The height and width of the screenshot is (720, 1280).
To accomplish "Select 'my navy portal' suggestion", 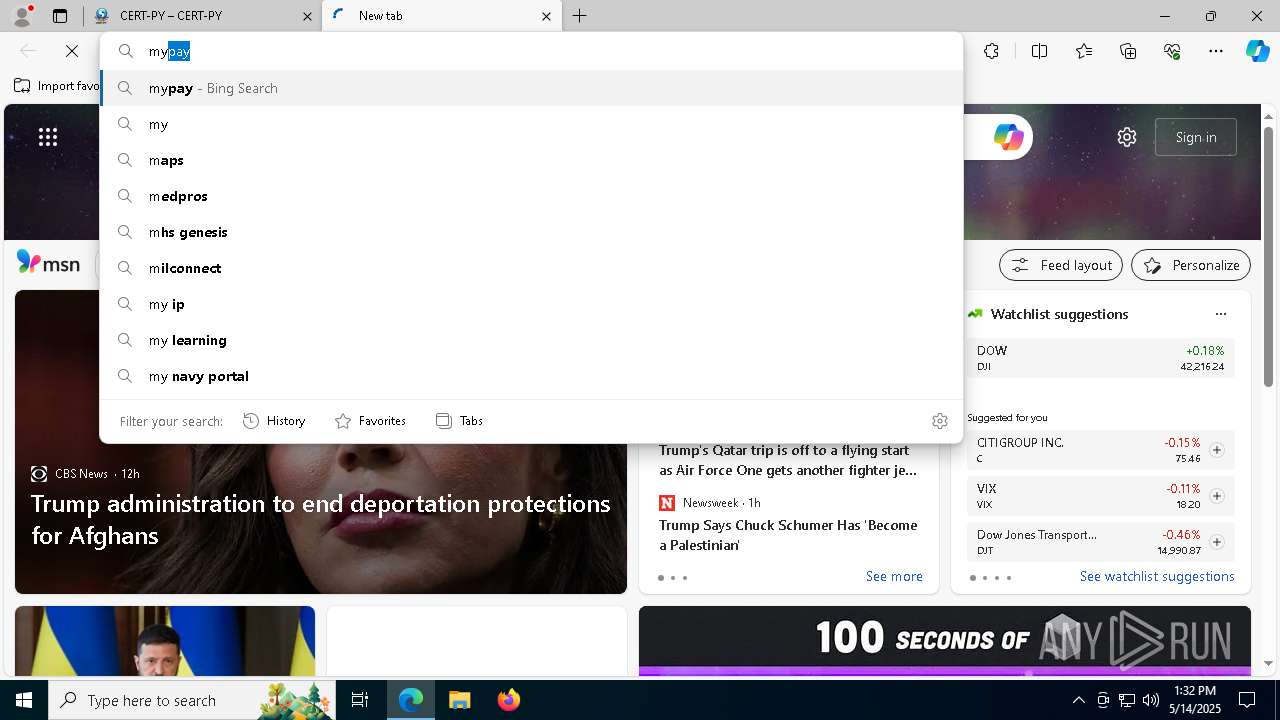I will point(531,376).
